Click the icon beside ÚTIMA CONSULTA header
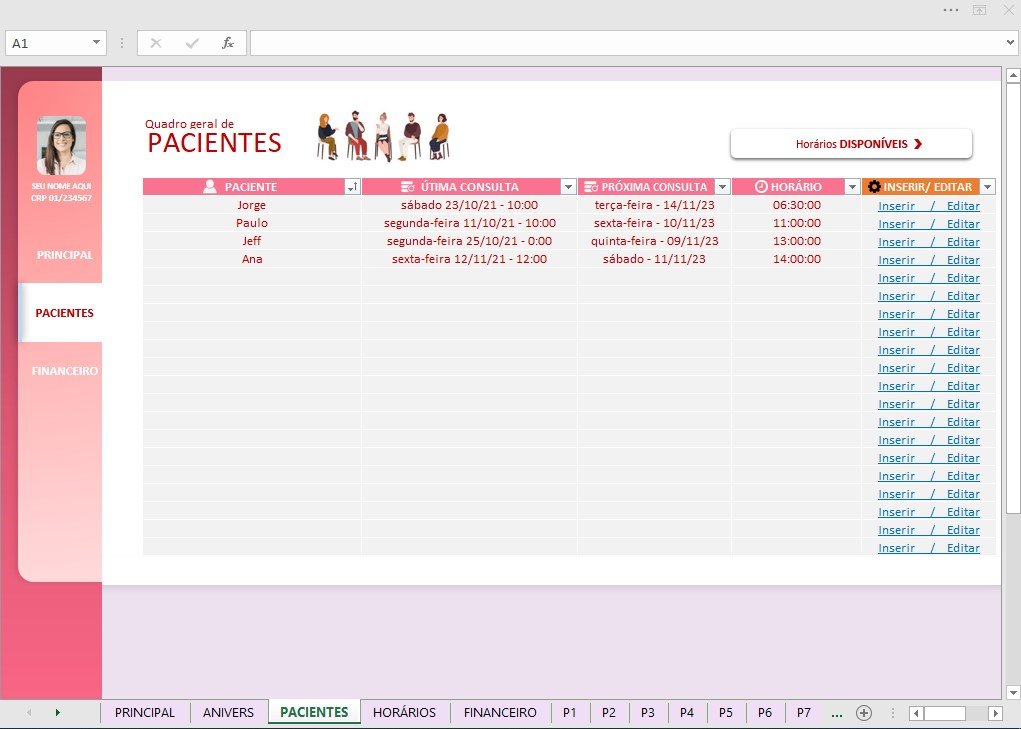Viewport: 1021px width, 729px height. [x=408, y=187]
